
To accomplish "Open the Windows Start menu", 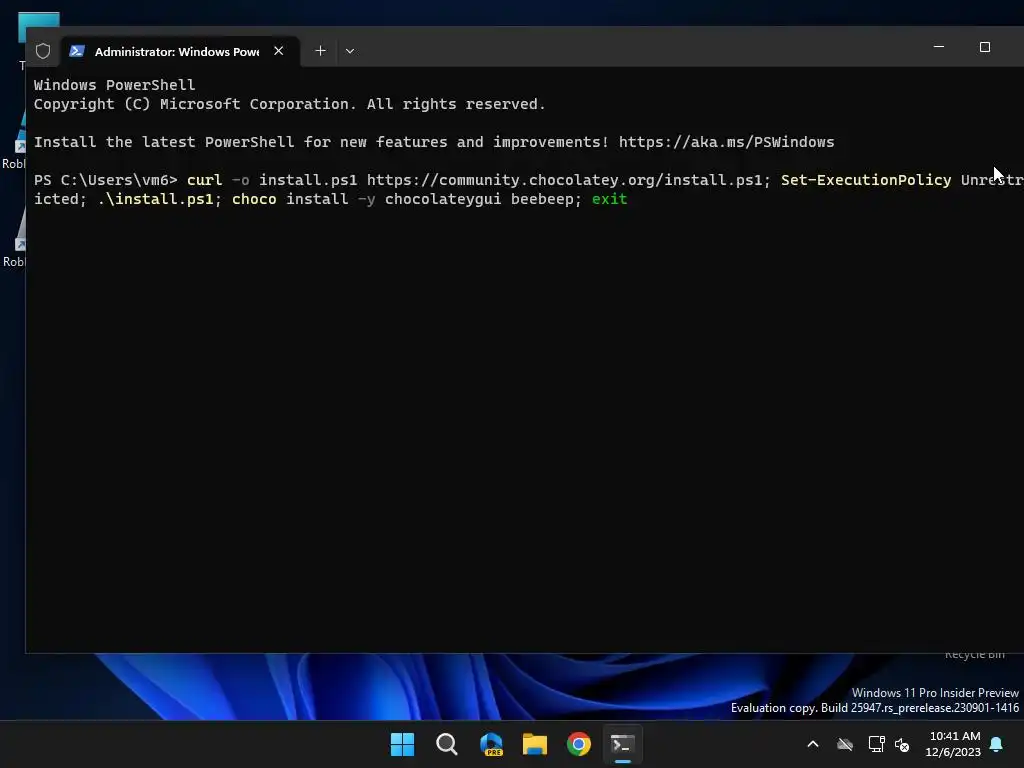I will (x=402, y=744).
